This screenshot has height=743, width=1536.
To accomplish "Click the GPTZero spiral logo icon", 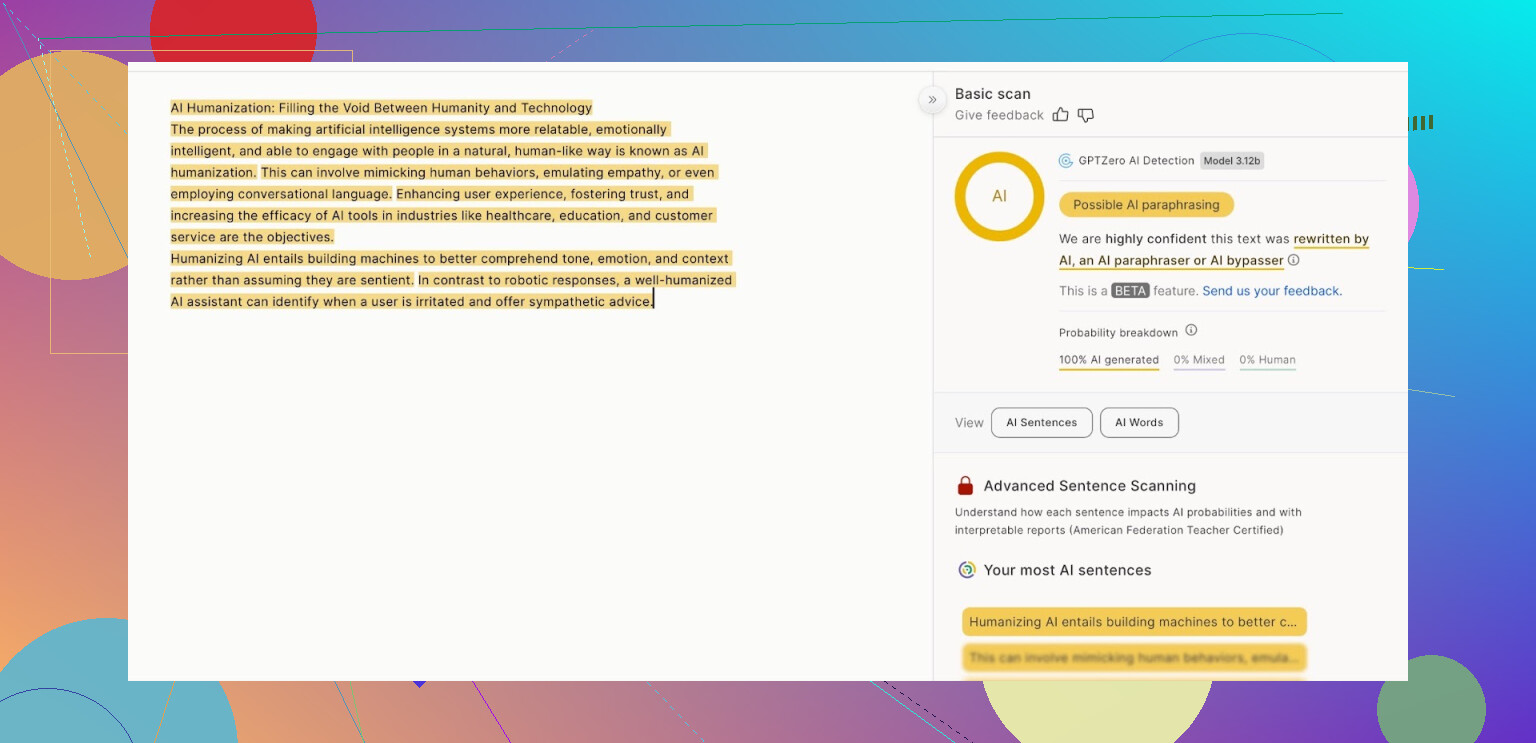I will (x=1066, y=161).
